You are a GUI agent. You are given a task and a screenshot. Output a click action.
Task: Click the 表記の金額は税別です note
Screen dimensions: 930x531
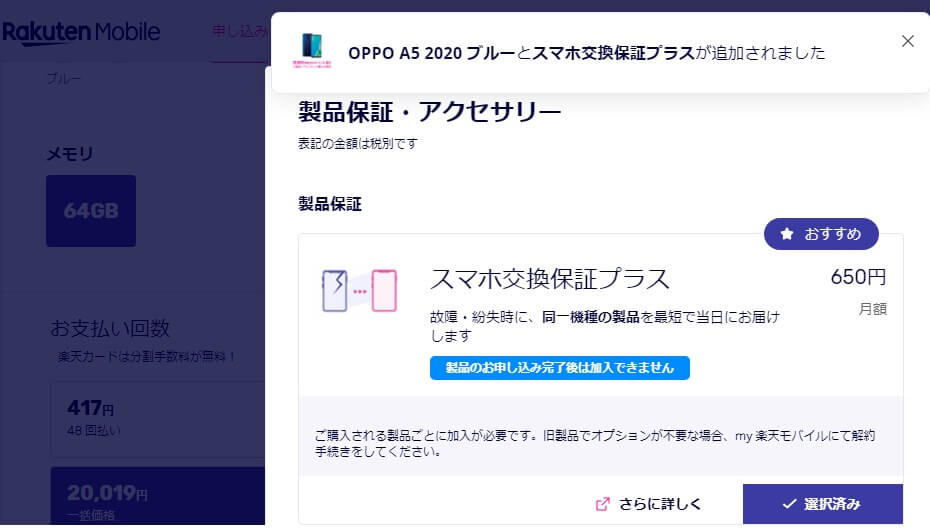pos(358,144)
